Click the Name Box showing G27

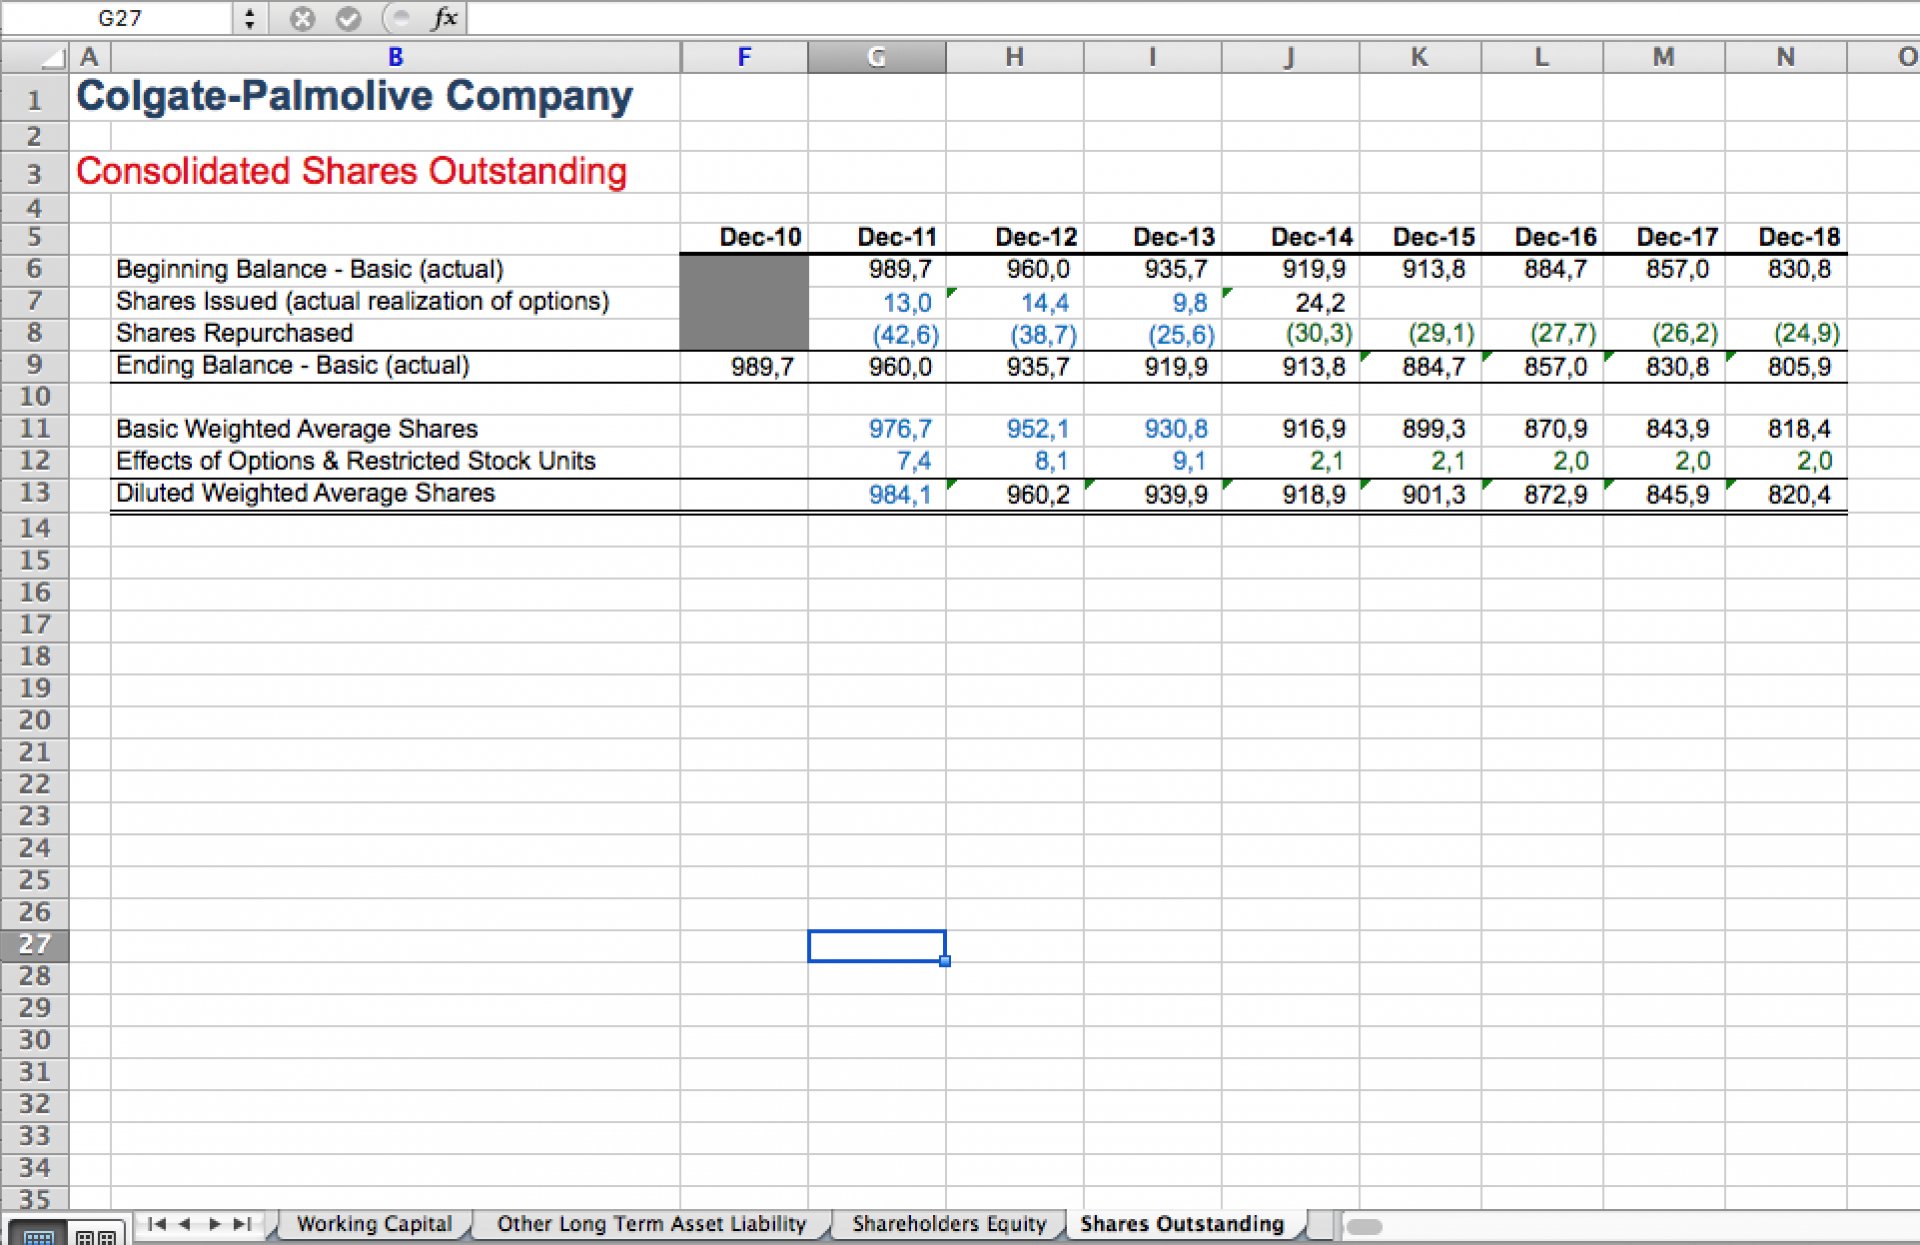click(118, 18)
